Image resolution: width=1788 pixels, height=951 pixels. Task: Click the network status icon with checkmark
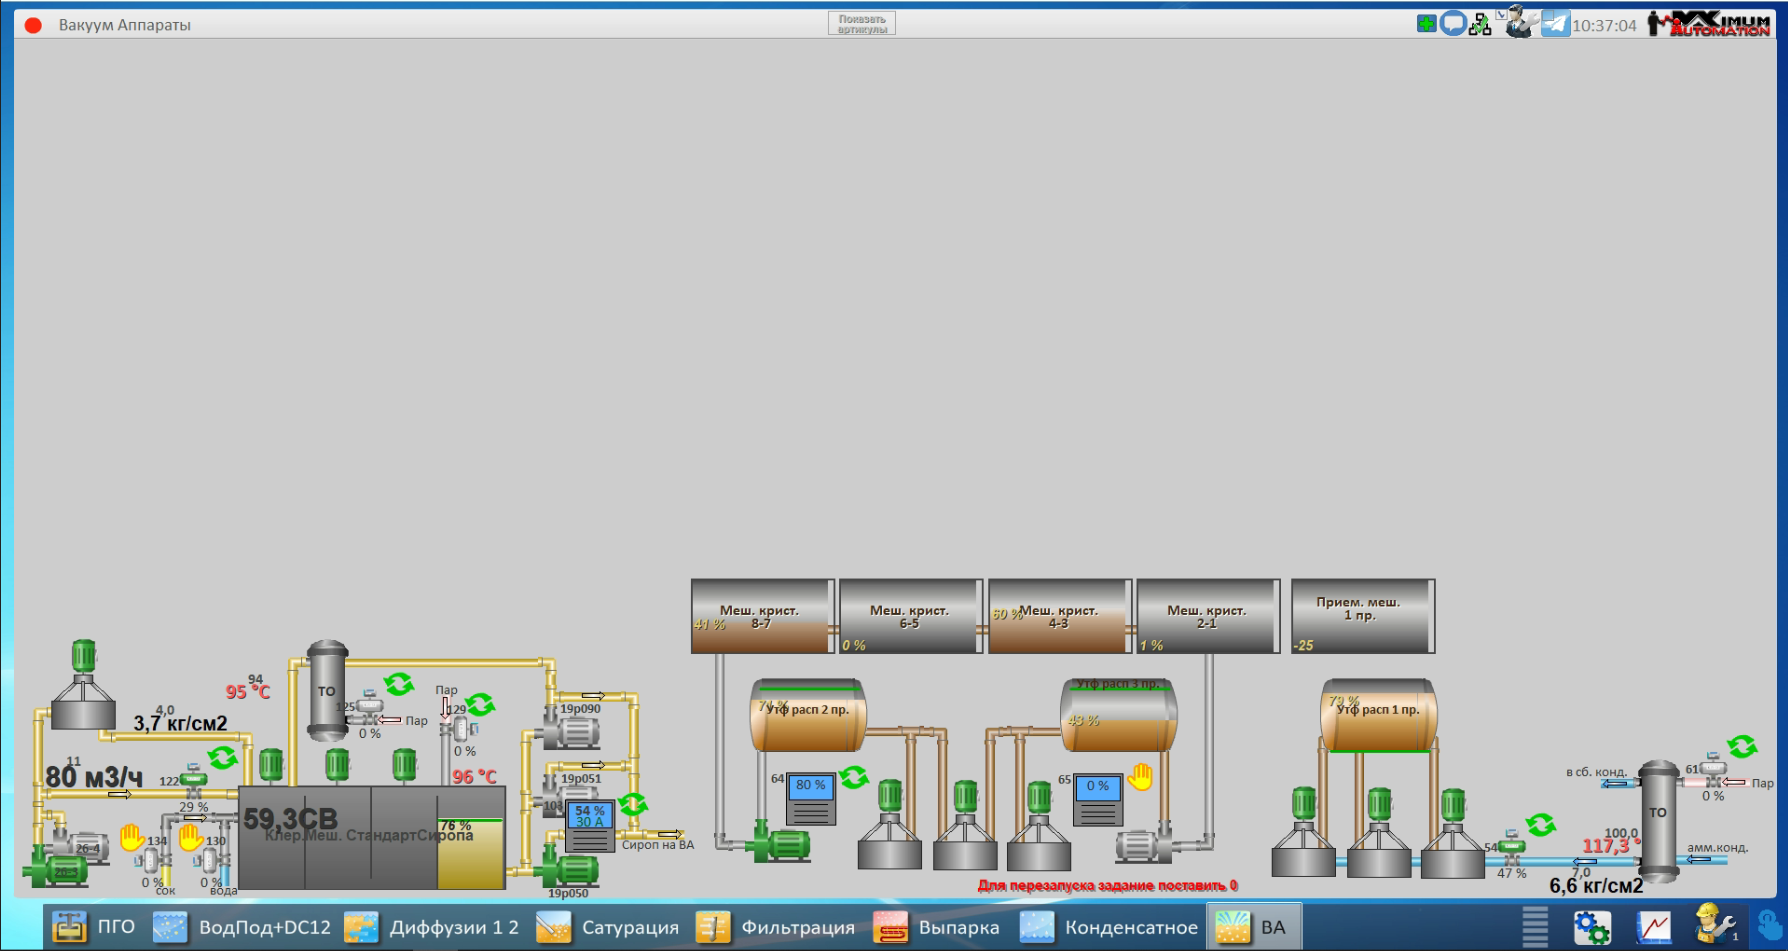(1480, 24)
